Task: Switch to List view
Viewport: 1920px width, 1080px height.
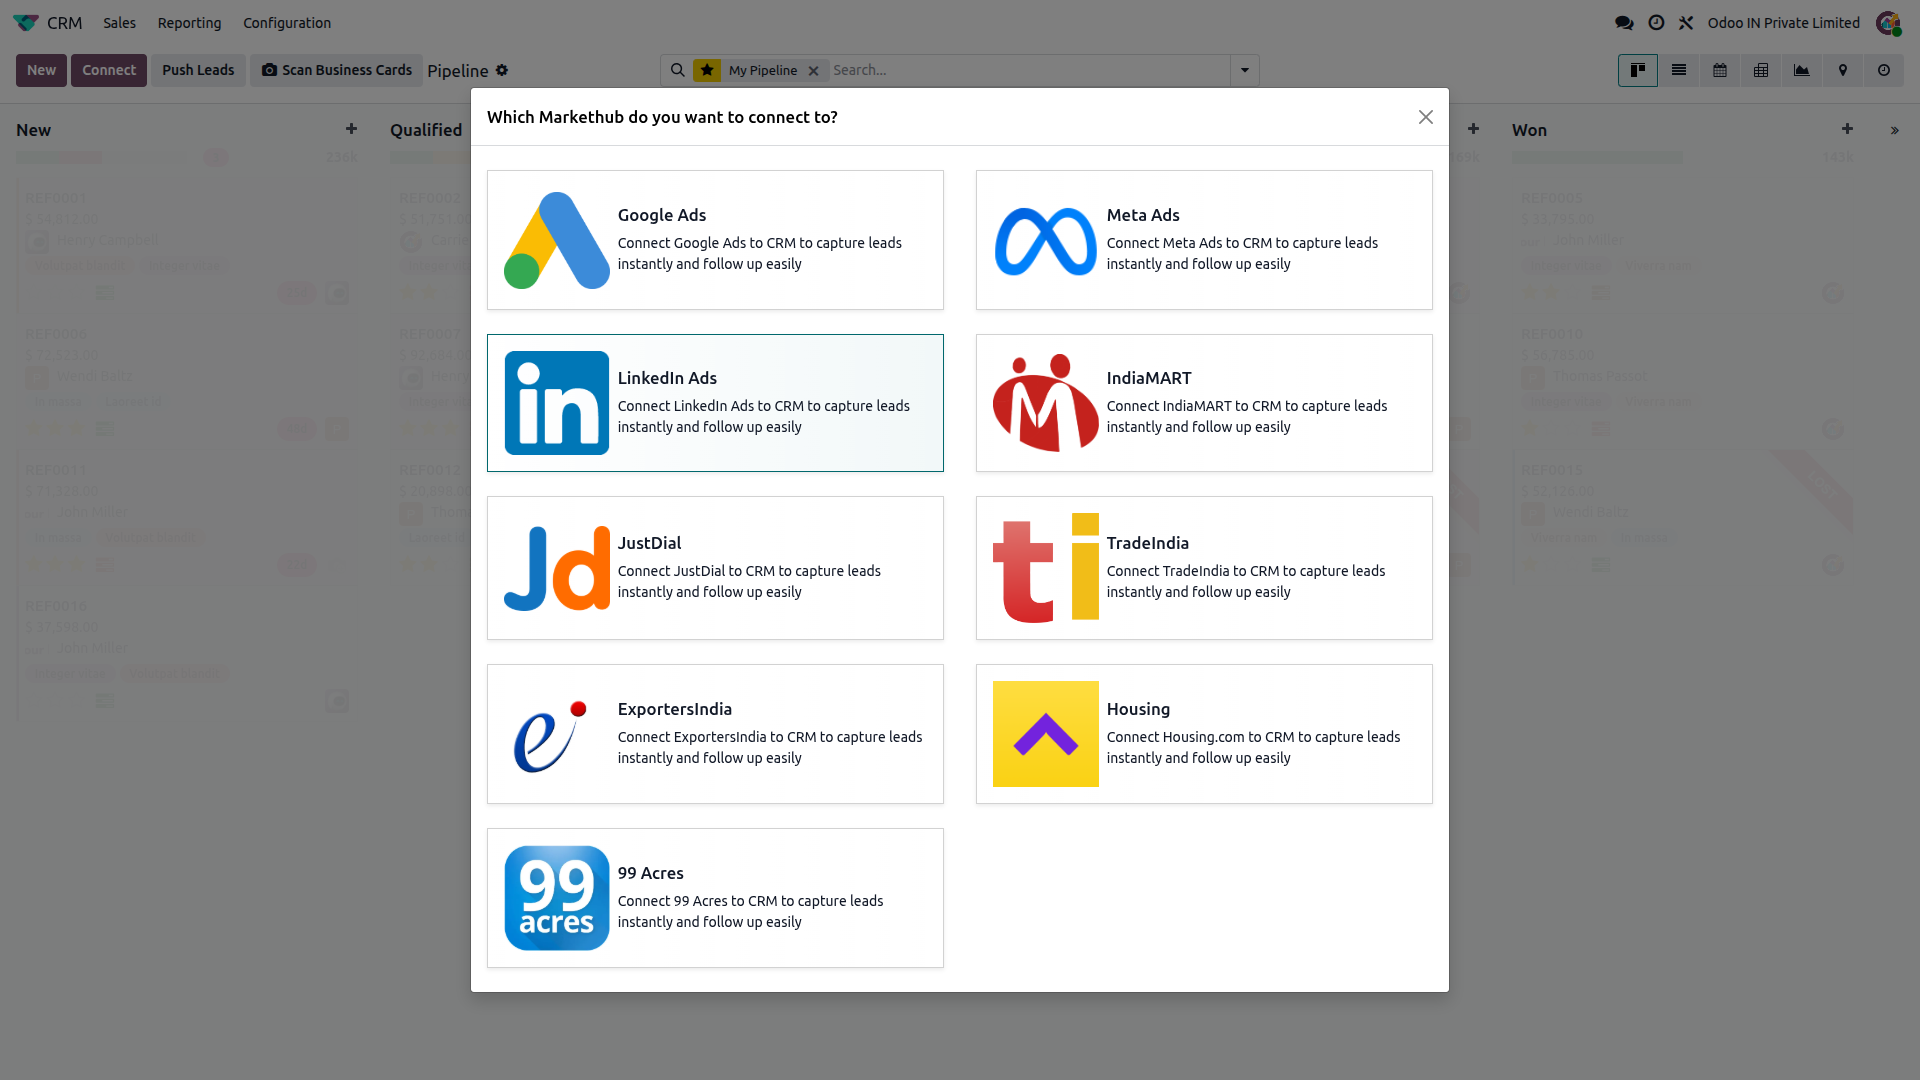Action: point(1678,70)
